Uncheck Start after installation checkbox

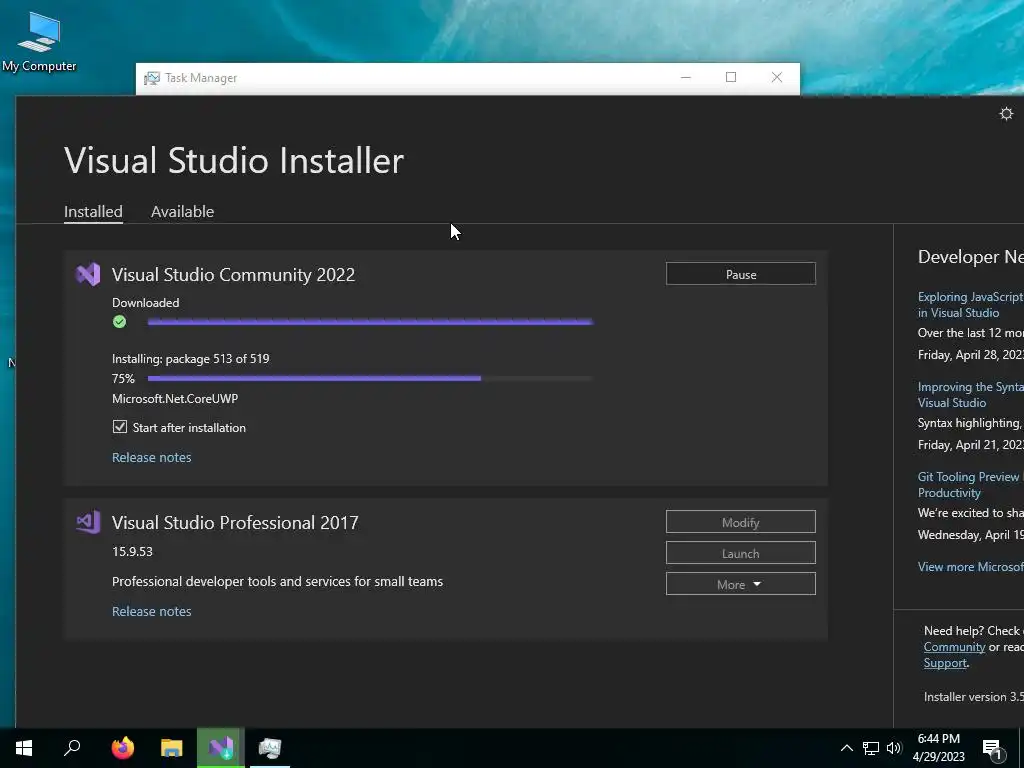click(x=120, y=427)
